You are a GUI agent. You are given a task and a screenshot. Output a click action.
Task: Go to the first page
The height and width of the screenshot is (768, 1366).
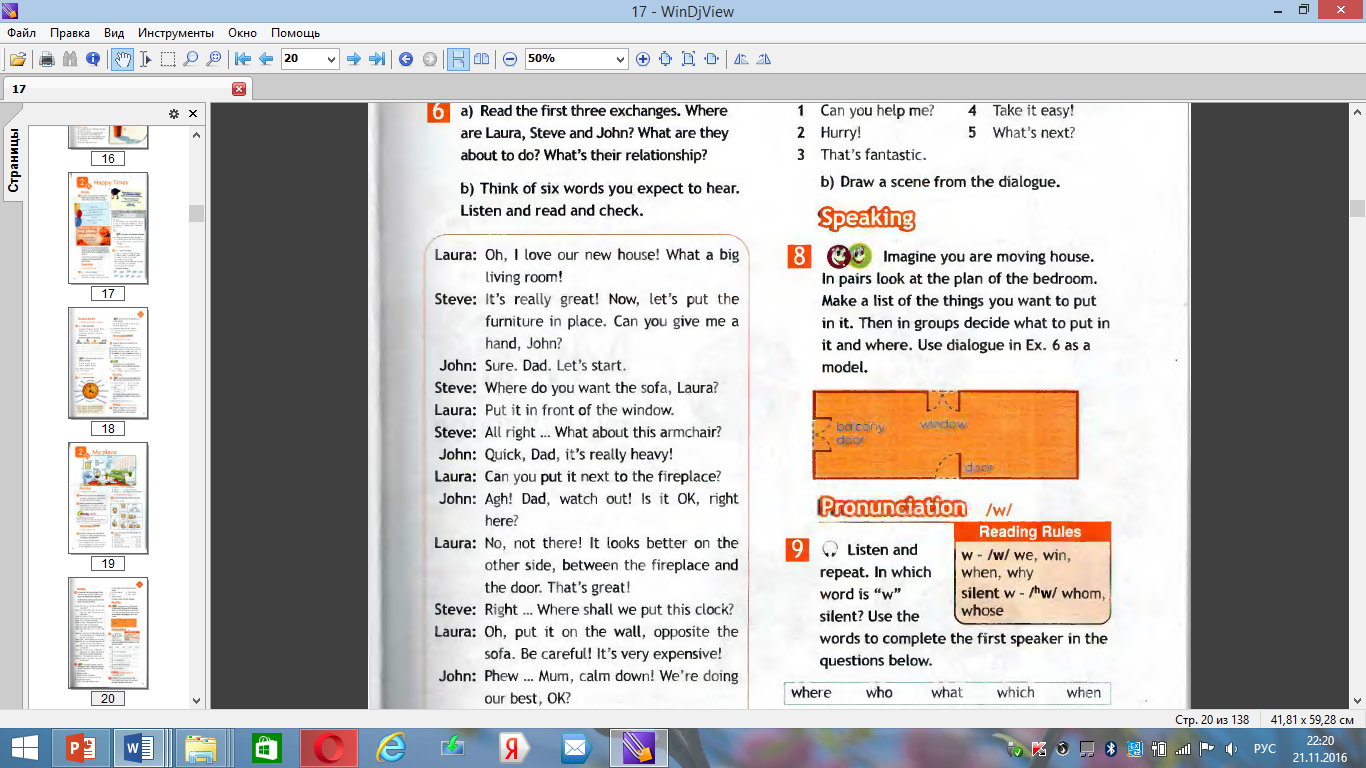pyautogui.click(x=242, y=59)
